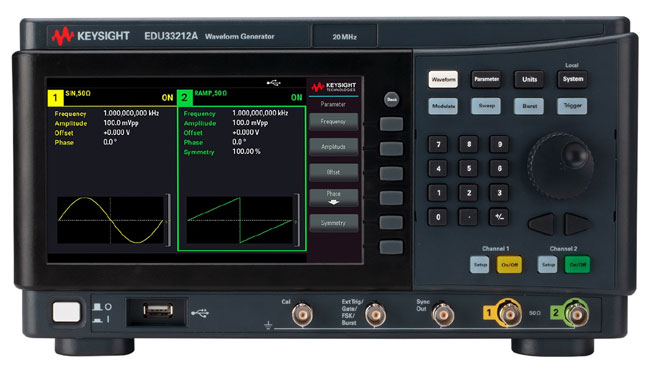The width and height of the screenshot is (650, 374).
Task: Click number key 7 on keypad
Action: point(438,144)
